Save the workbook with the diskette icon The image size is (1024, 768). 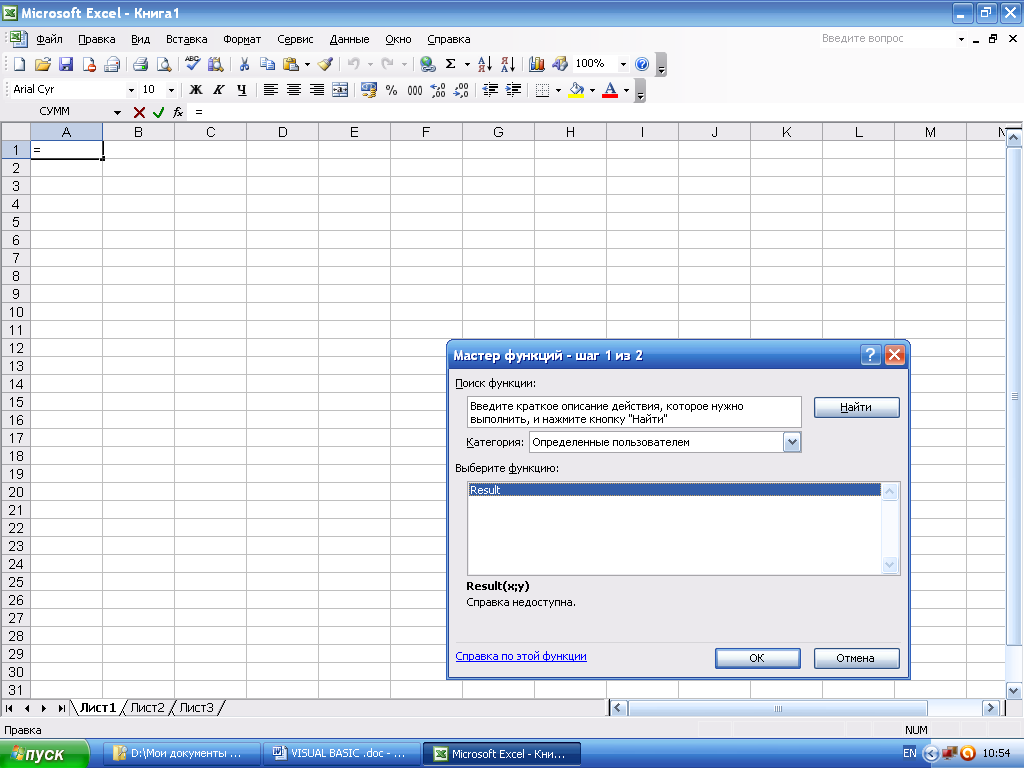coord(65,64)
